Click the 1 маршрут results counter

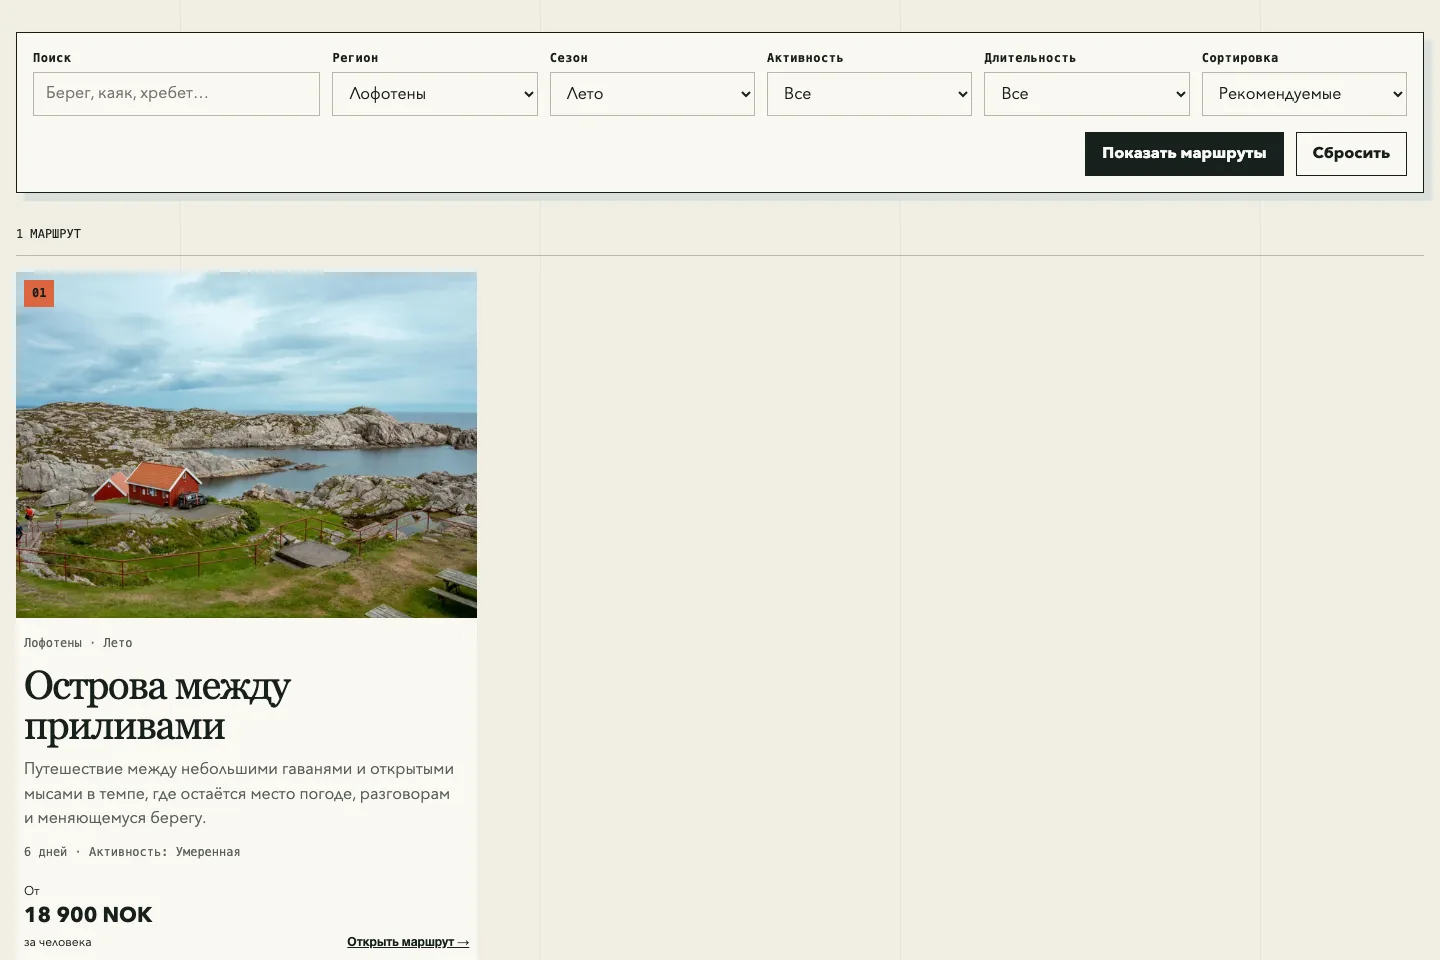(x=48, y=234)
